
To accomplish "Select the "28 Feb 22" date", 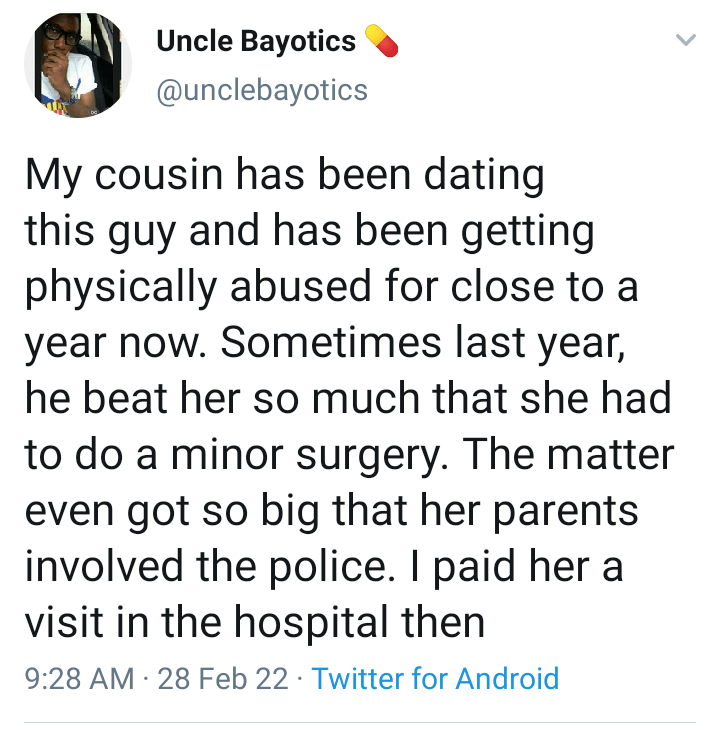I will (222, 678).
